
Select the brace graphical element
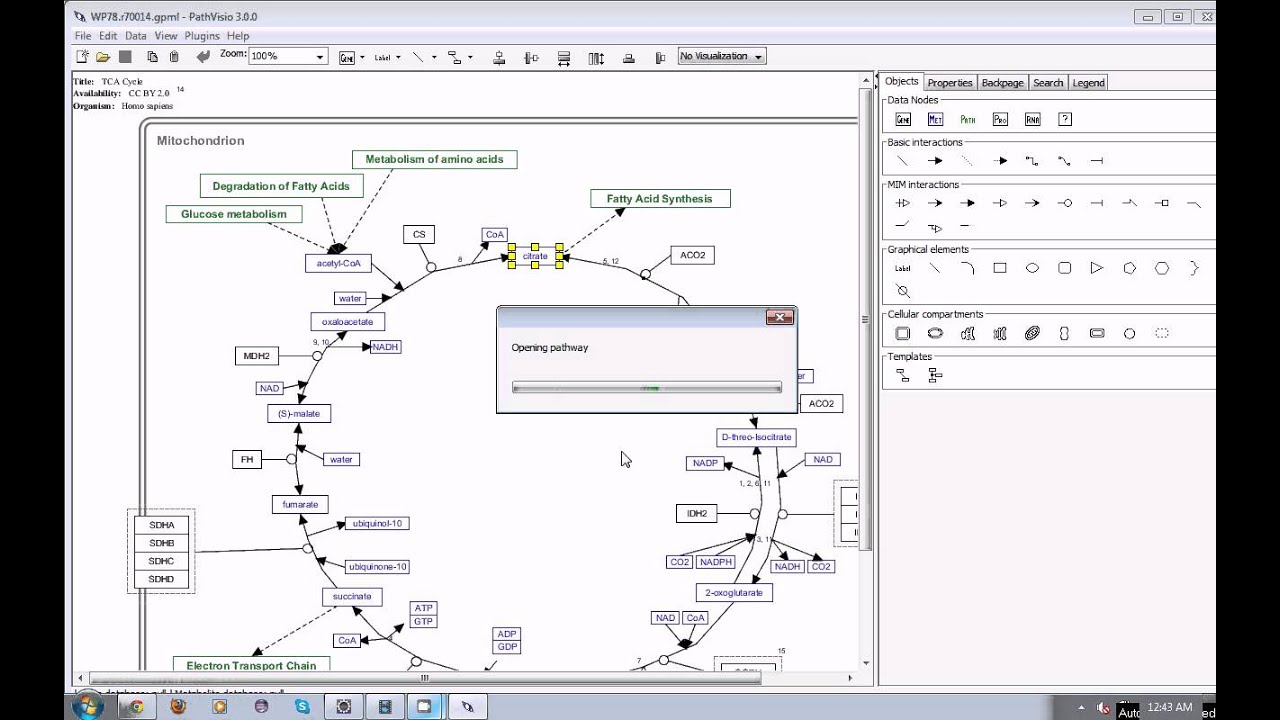tap(1194, 268)
